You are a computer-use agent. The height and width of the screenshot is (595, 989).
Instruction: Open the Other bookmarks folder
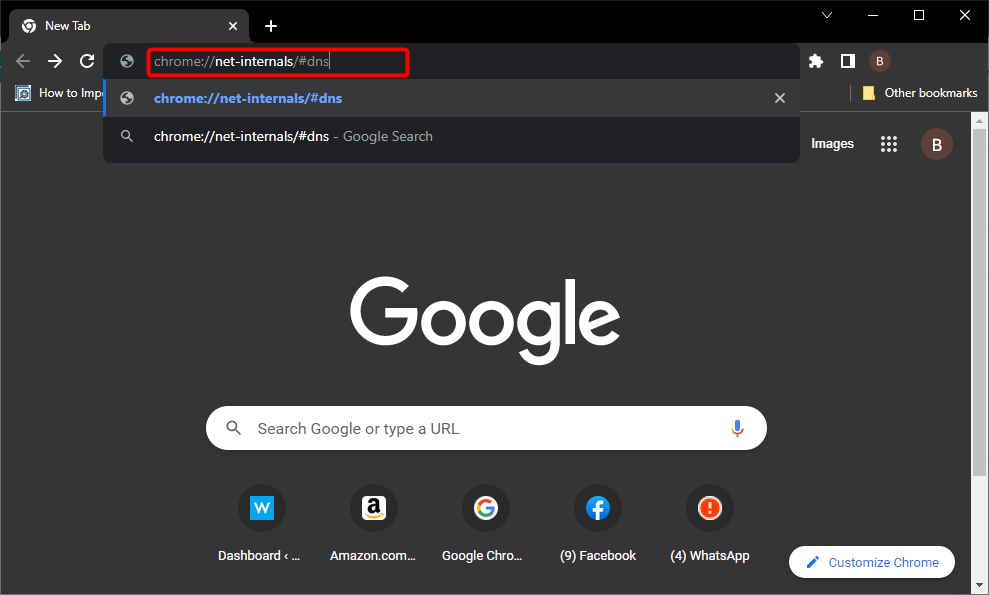click(920, 93)
